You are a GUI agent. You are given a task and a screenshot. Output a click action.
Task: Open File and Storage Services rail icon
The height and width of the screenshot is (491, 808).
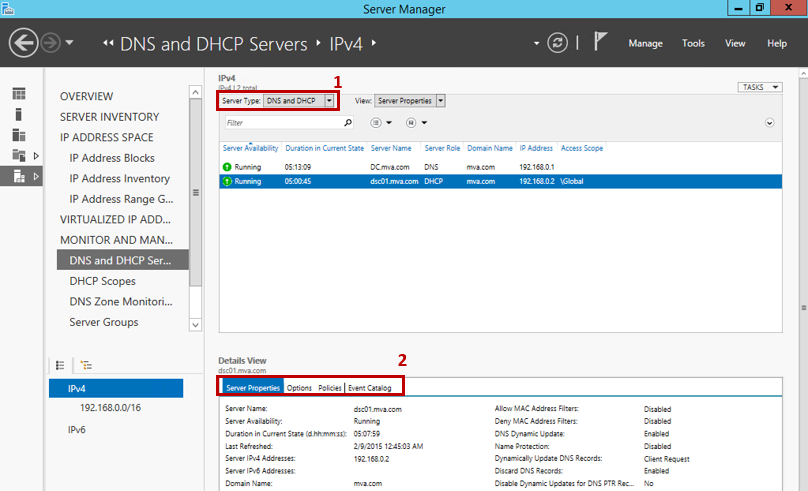tap(19, 155)
